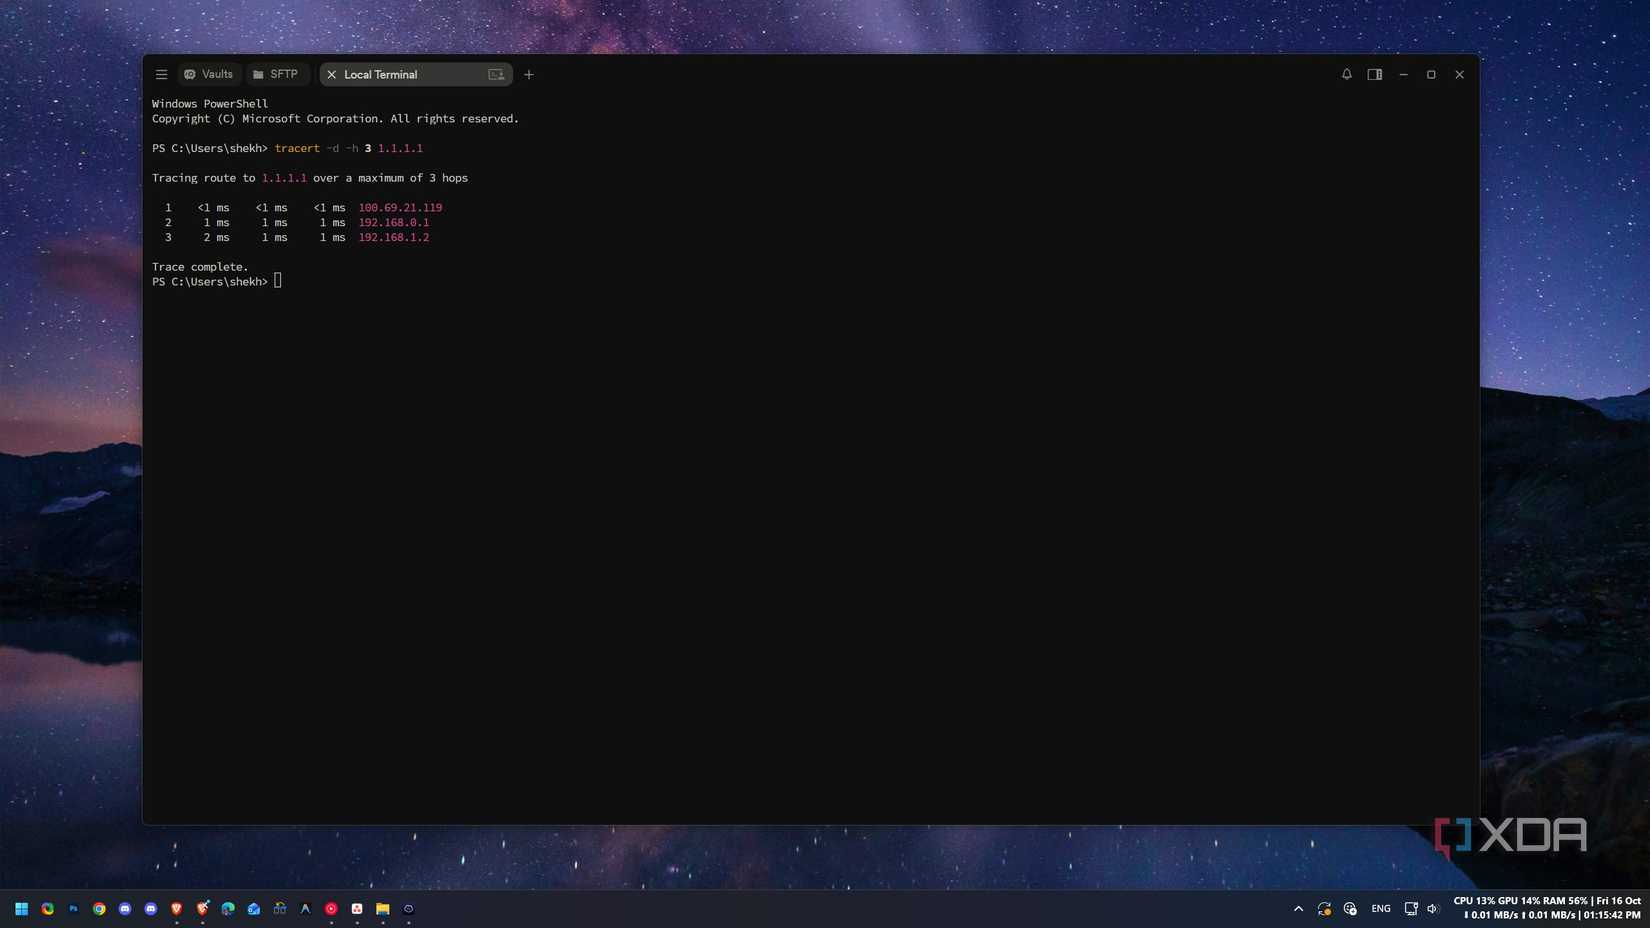Open Google Chrome from the taskbar
Viewport: 1650px width, 928px height.
99,909
